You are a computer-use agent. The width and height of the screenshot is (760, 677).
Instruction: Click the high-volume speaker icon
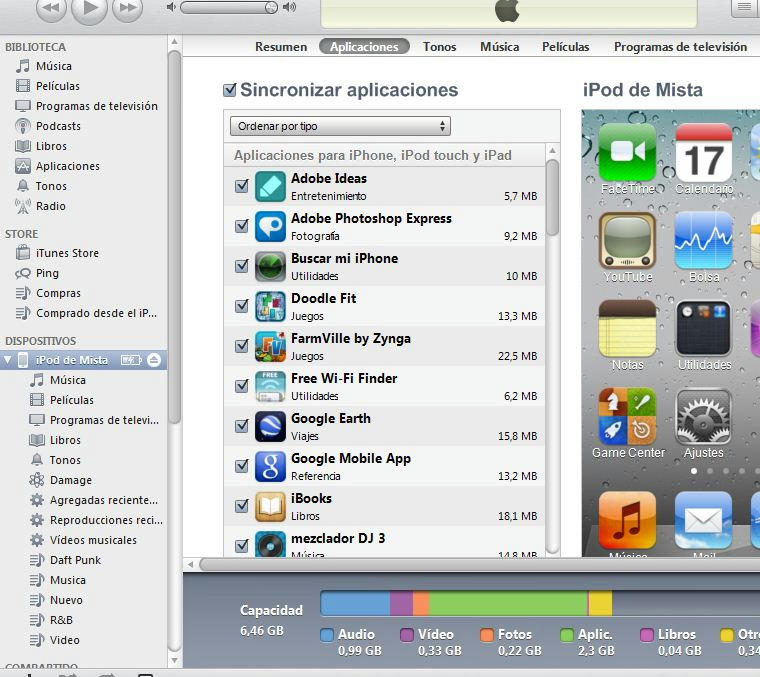[289, 7]
